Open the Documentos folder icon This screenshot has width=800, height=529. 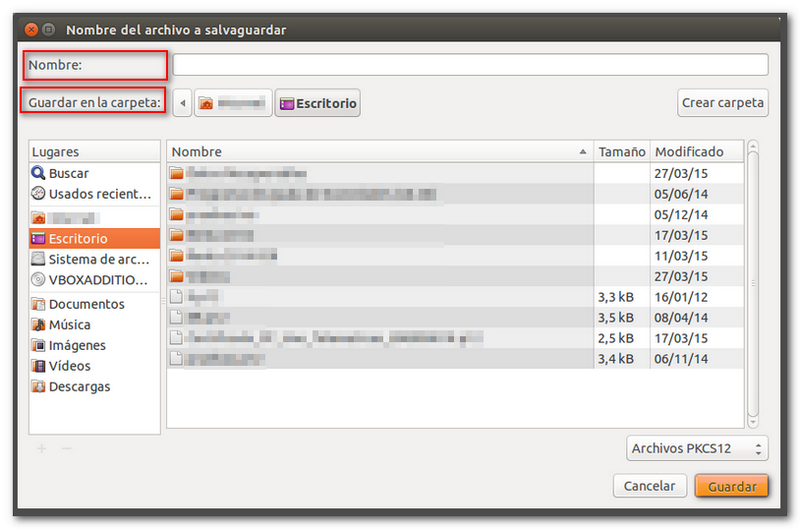(39, 304)
